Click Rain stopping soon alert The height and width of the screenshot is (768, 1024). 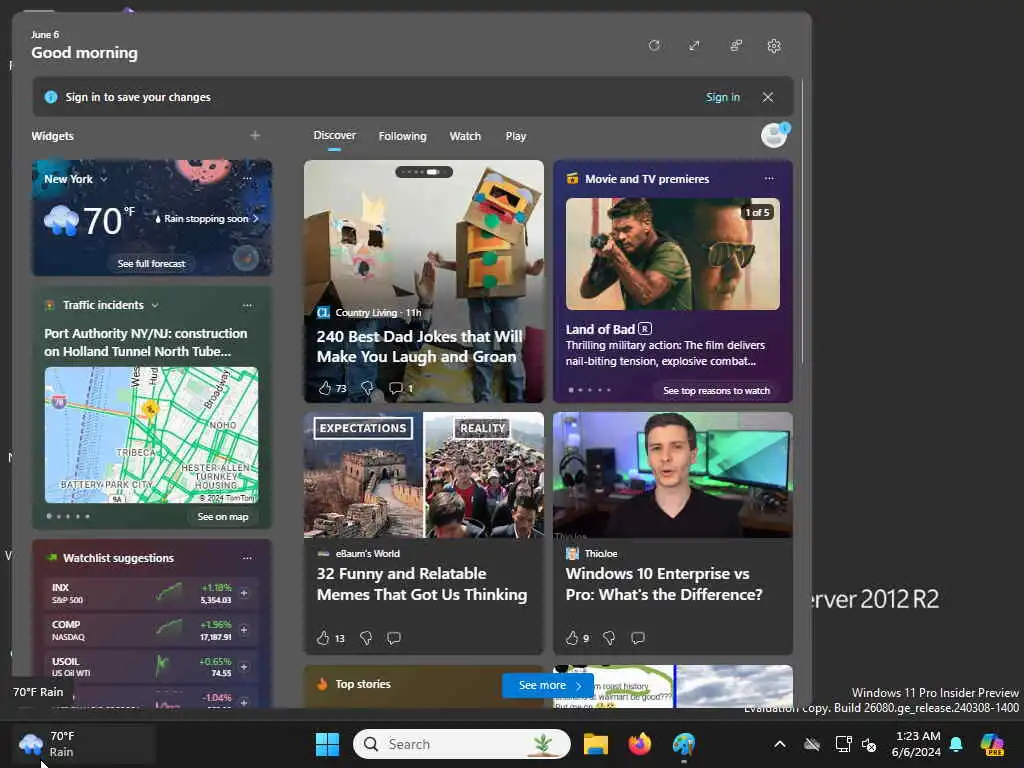coord(206,219)
